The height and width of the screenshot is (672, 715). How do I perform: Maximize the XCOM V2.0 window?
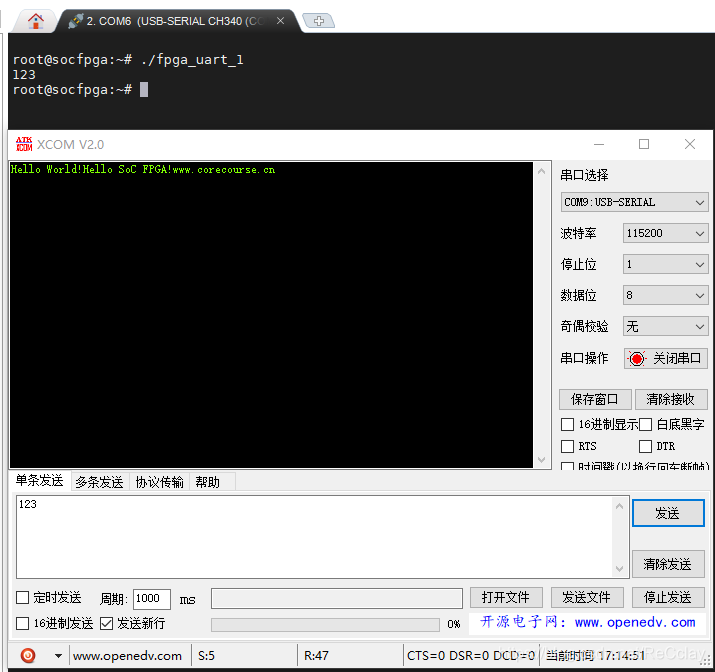(644, 145)
